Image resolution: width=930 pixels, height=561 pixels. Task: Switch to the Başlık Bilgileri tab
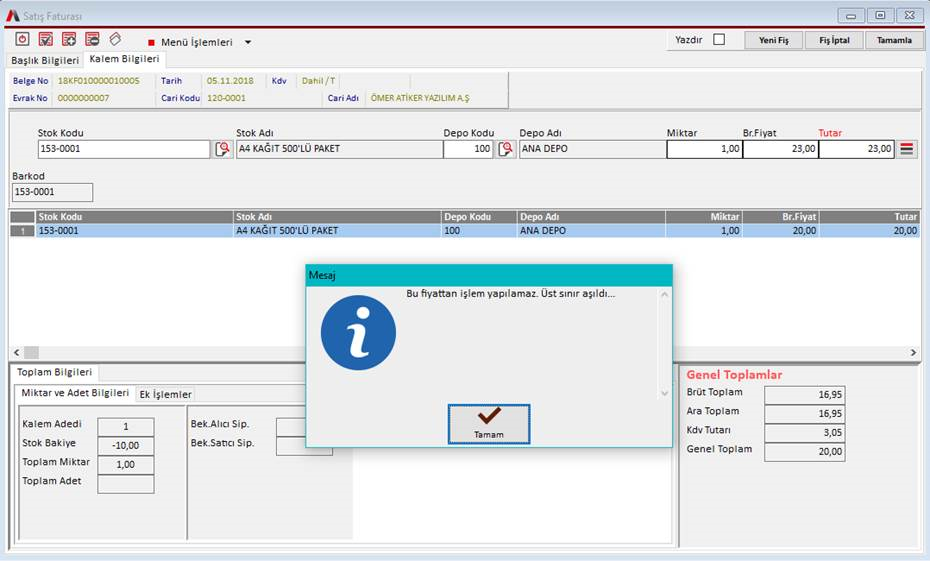pos(45,60)
